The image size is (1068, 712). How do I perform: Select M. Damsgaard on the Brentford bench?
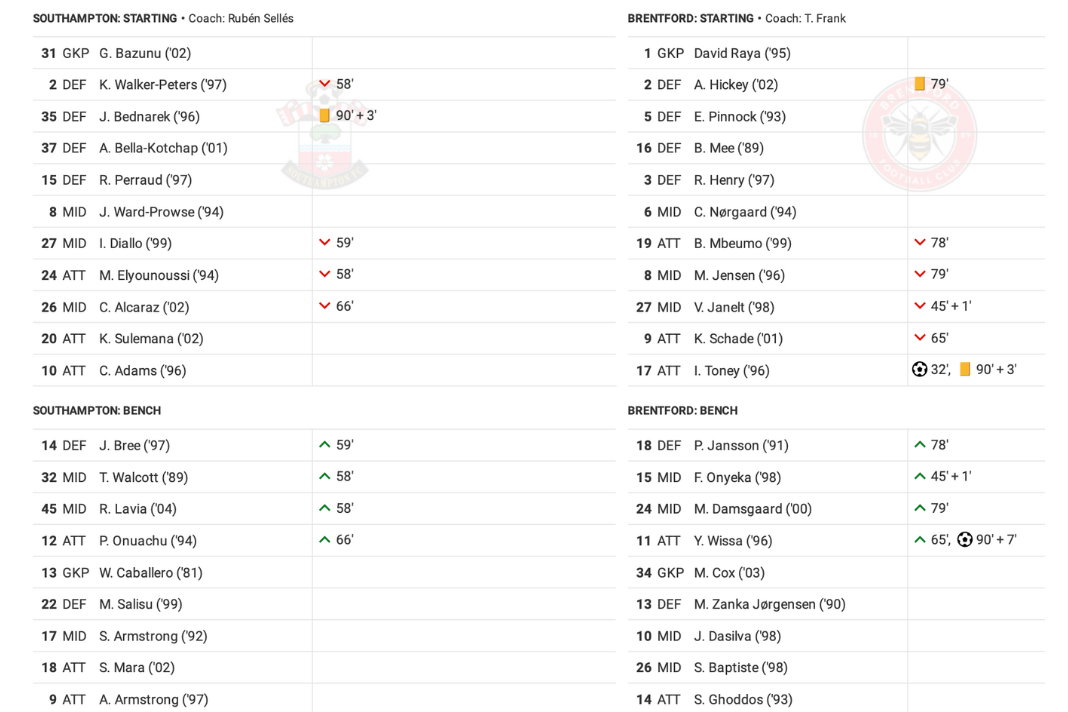[753, 509]
